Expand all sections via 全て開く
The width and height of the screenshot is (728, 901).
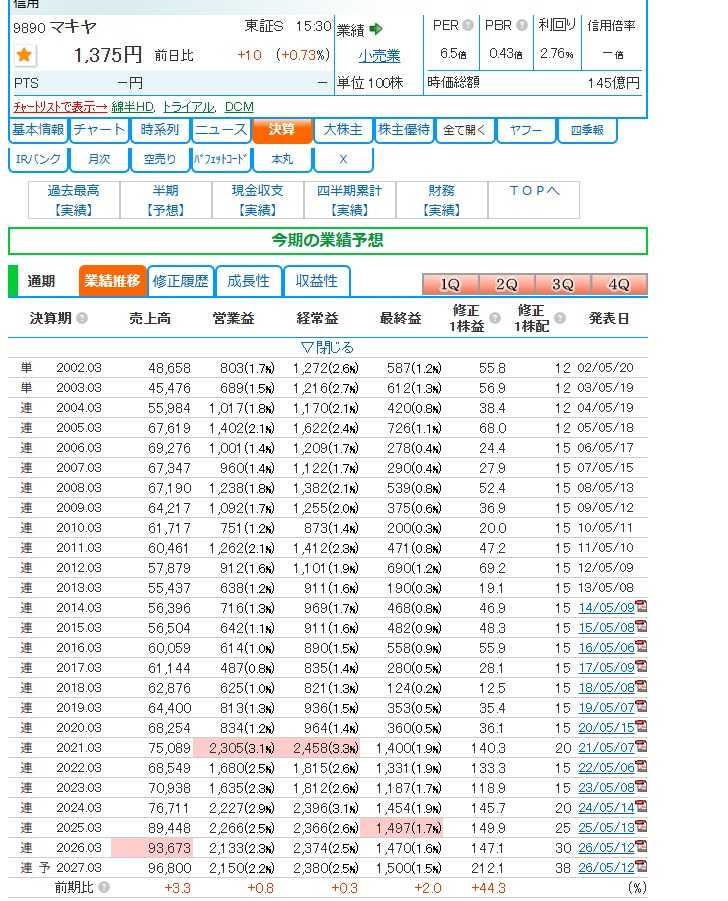(464, 130)
